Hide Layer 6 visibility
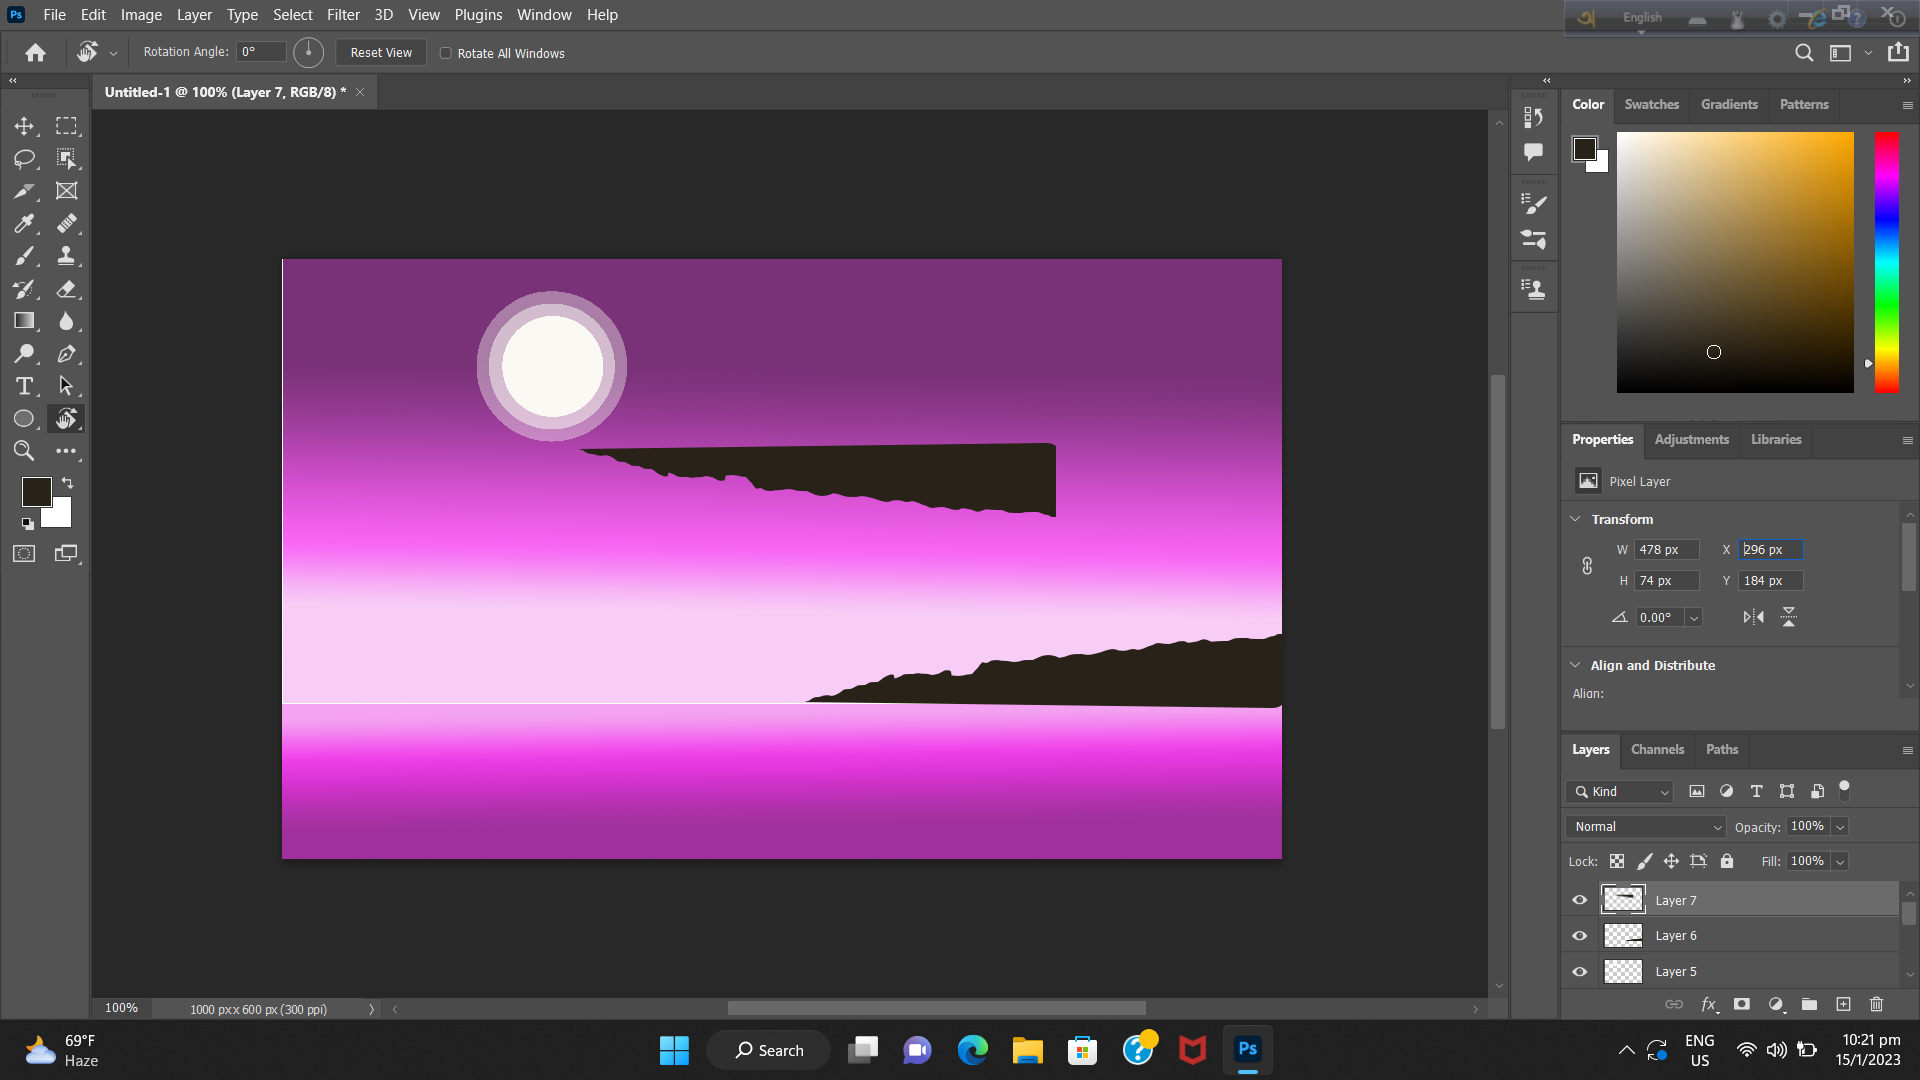This screenshot has height=1080, width=1920. (1580, 935)
